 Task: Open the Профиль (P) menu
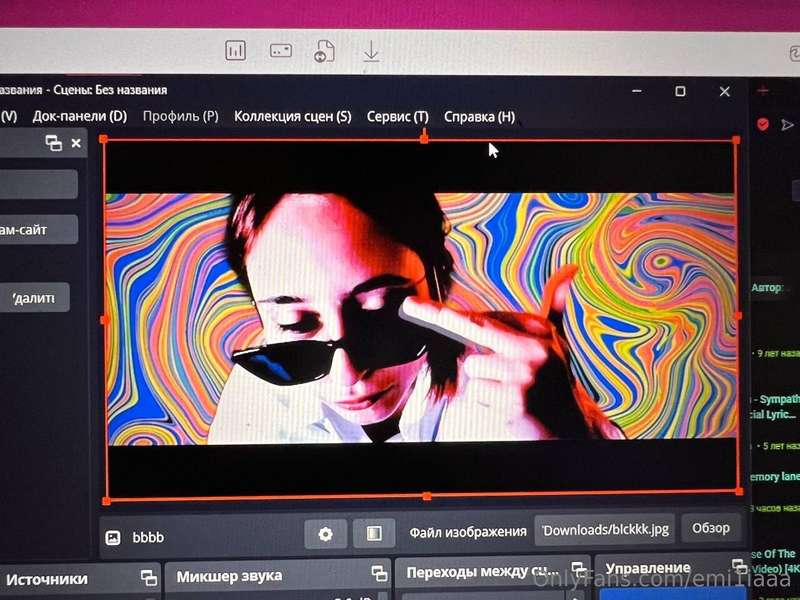(181, 116)
